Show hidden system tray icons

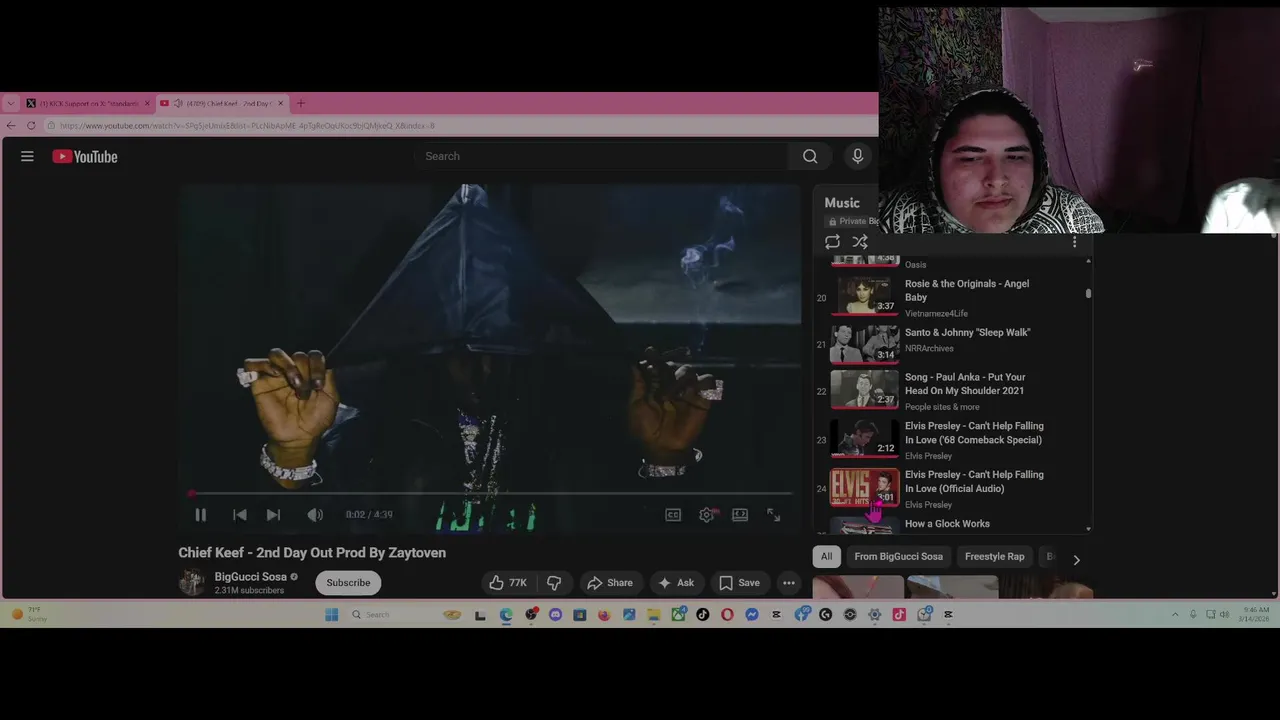tap(1175, 615)
